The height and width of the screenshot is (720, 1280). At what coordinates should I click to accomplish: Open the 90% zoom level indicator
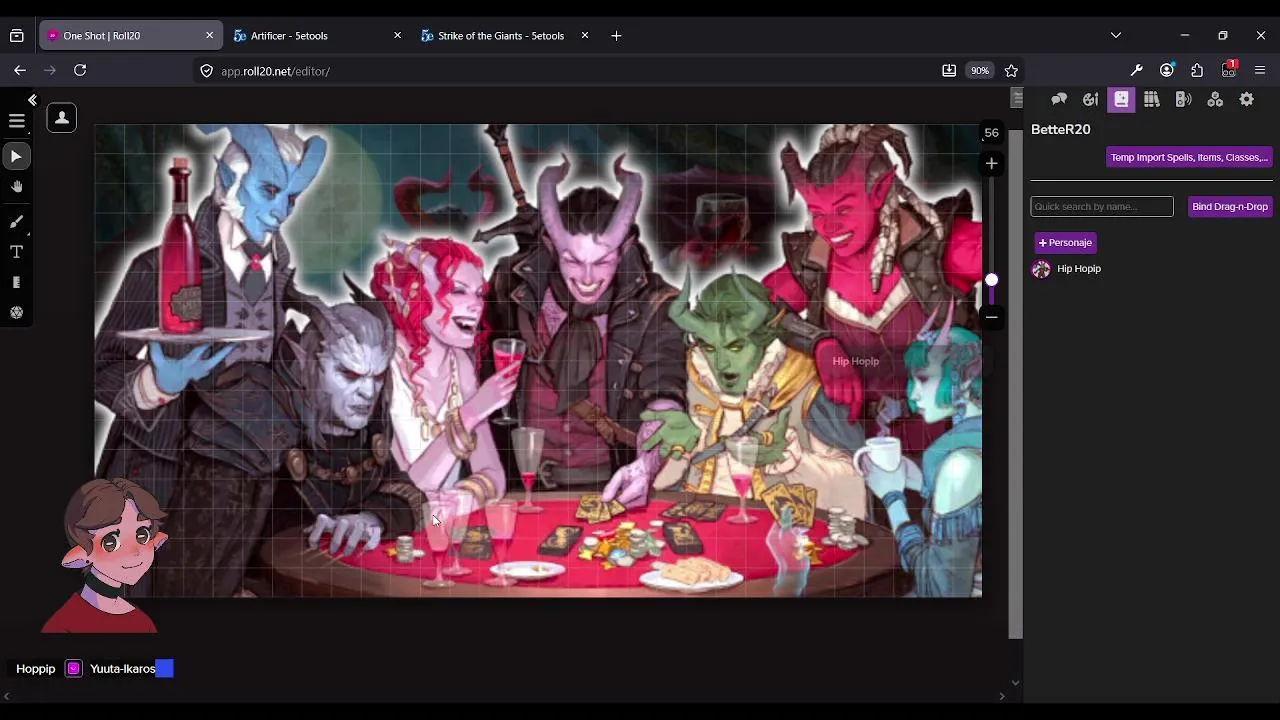pos(980,71)
